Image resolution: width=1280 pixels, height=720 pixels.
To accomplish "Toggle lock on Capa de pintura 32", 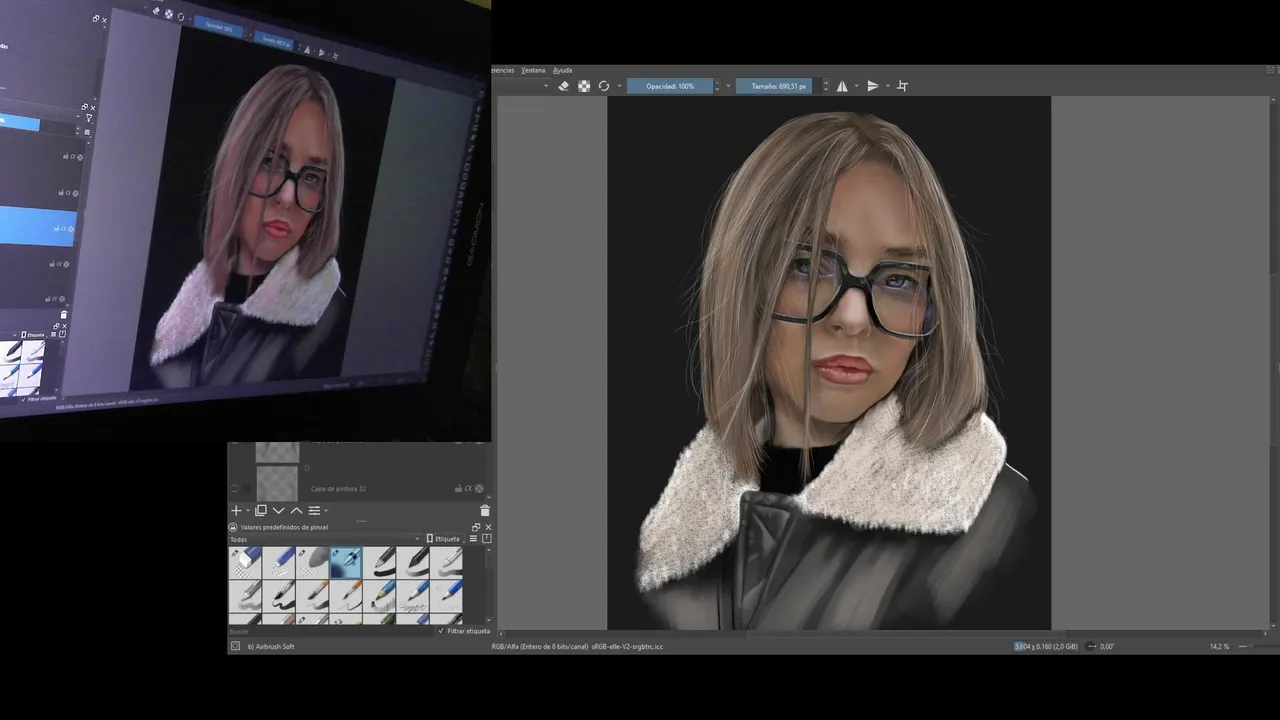I will (x=460, y=489).
